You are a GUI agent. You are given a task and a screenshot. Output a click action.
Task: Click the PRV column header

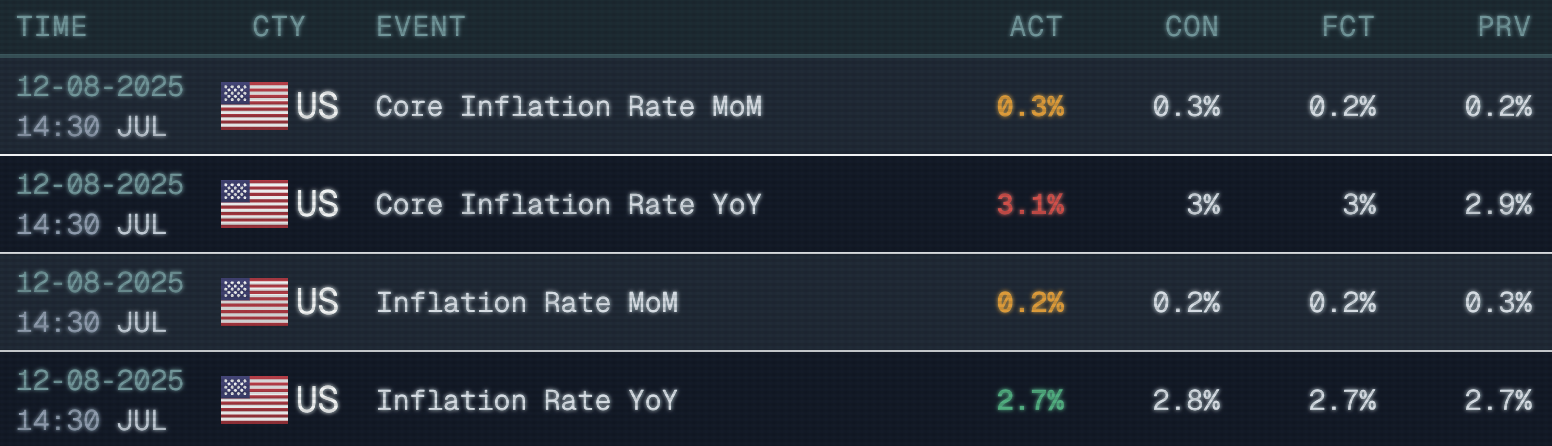point(1505,27)
